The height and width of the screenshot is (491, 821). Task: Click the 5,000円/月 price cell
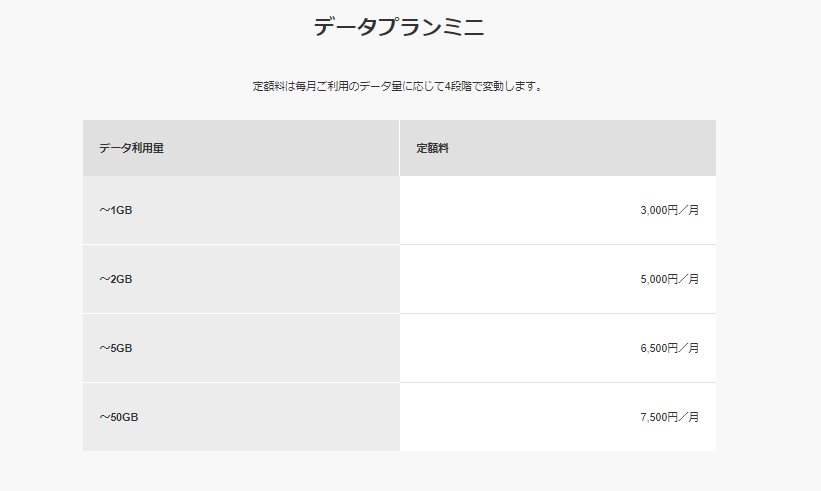[558, 280]
